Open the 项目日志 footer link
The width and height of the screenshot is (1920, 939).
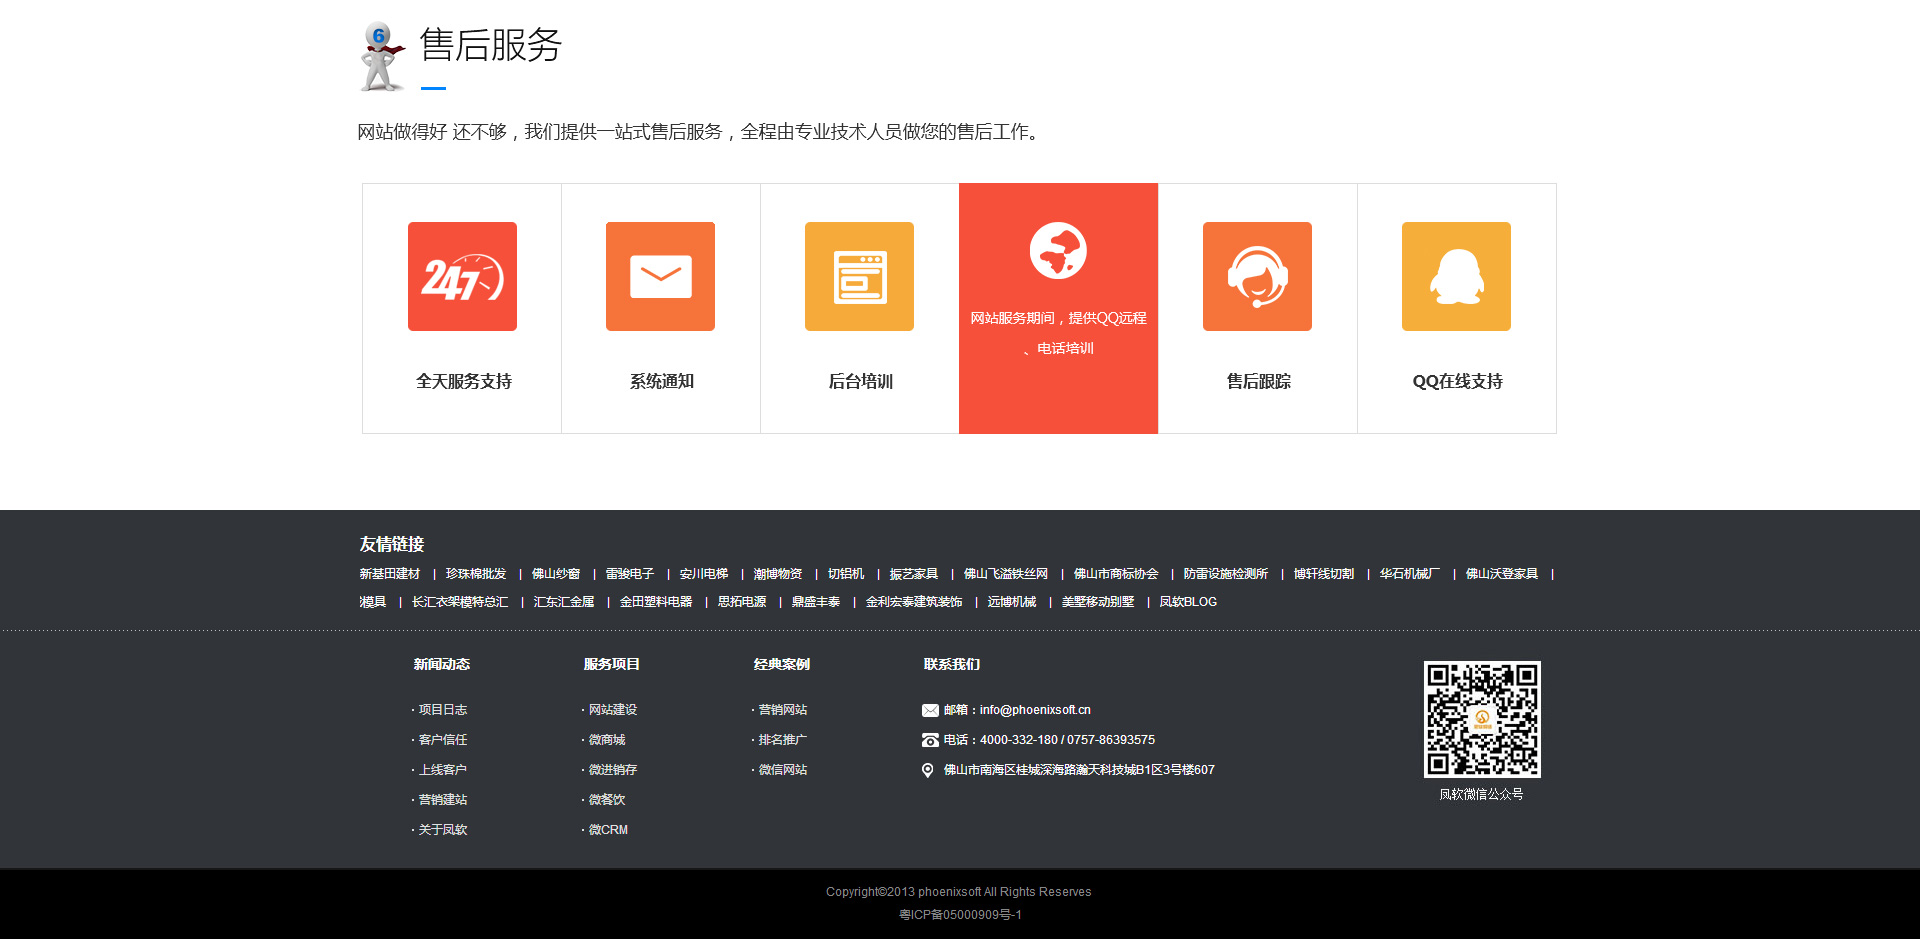[x=443, y=710]
